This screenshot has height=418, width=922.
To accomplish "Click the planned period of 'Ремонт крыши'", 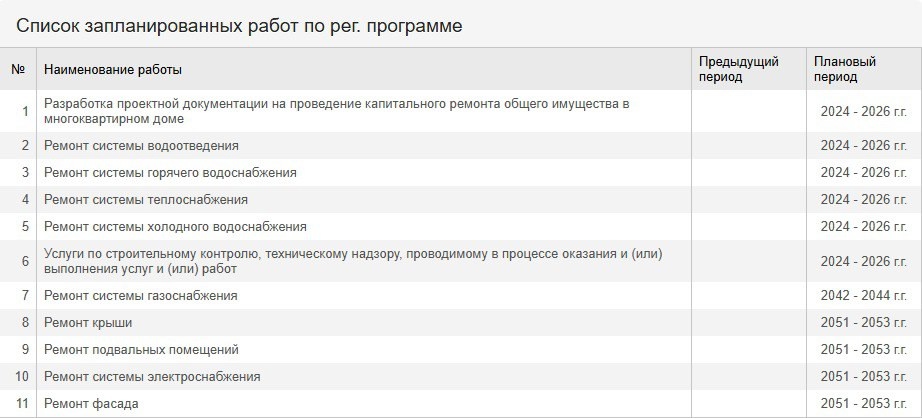I will coord(864,323).
